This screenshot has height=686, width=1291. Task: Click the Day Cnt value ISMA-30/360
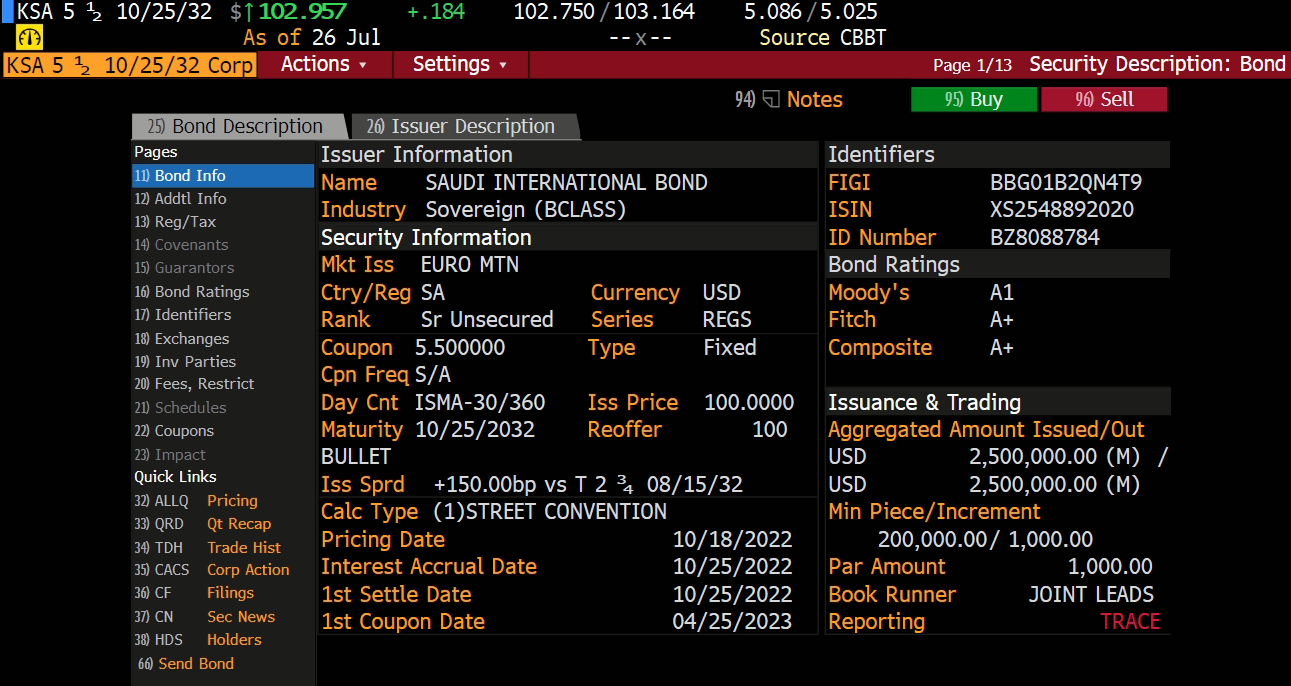coord(480,403)
